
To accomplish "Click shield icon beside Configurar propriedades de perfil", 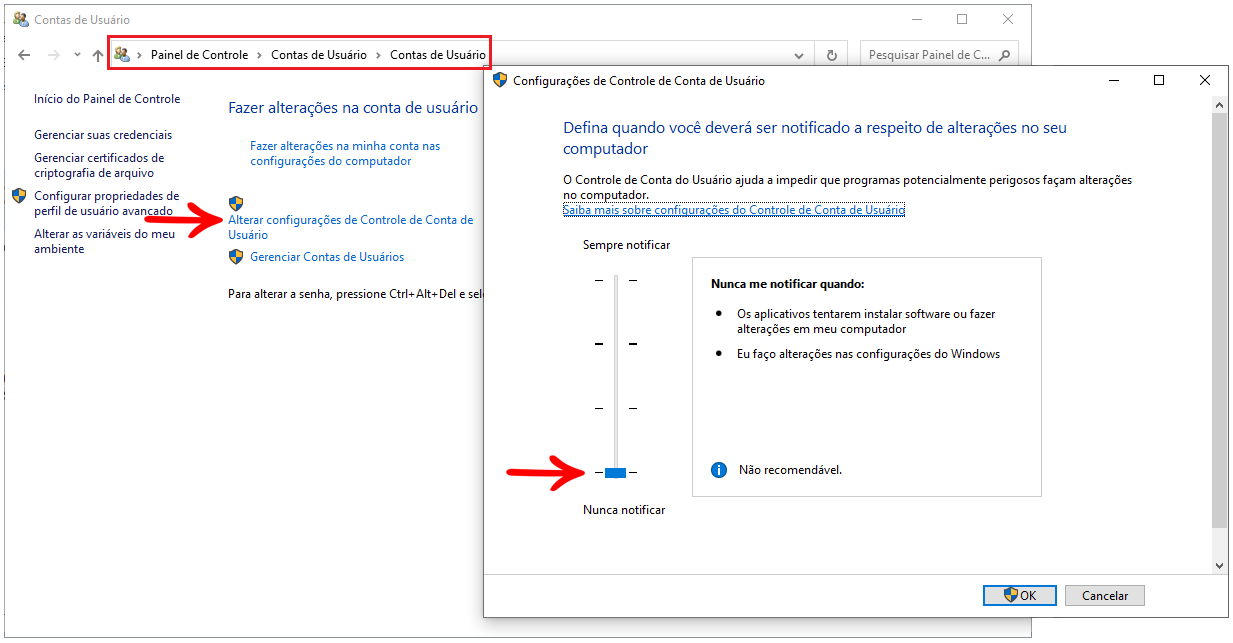I will click(19, 195).
